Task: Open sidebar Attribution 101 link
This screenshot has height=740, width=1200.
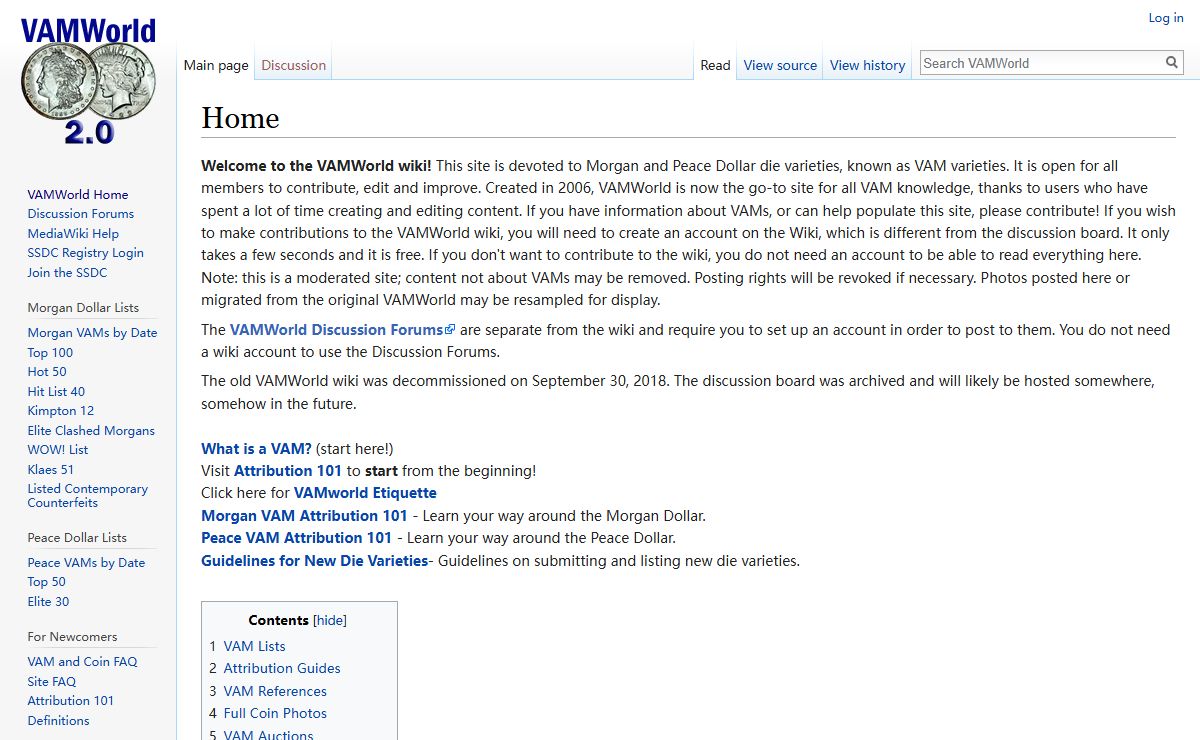Action: pos(71,700)
